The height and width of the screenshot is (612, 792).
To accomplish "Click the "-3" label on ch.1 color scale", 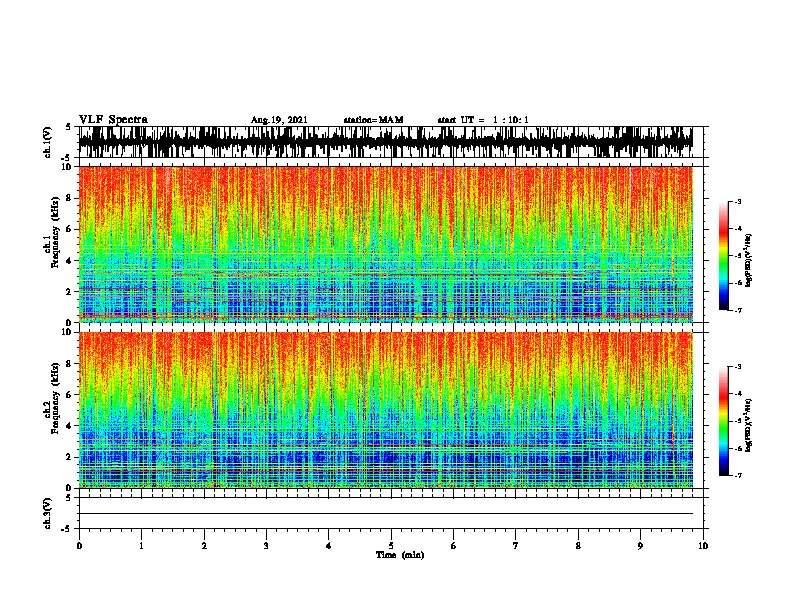I will (737, 201).
